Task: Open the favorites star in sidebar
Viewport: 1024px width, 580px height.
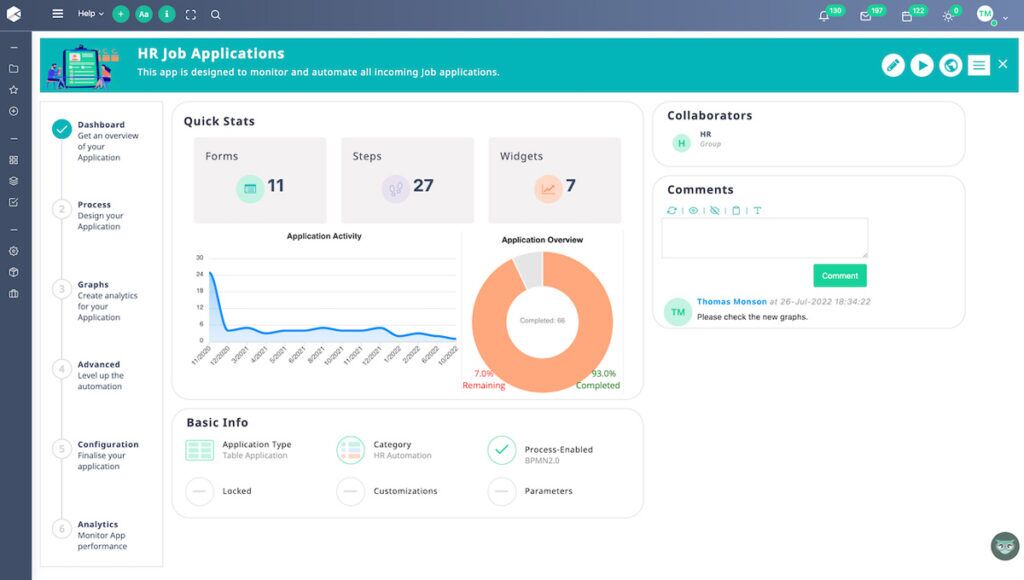Action: click(x=14, y=89)
